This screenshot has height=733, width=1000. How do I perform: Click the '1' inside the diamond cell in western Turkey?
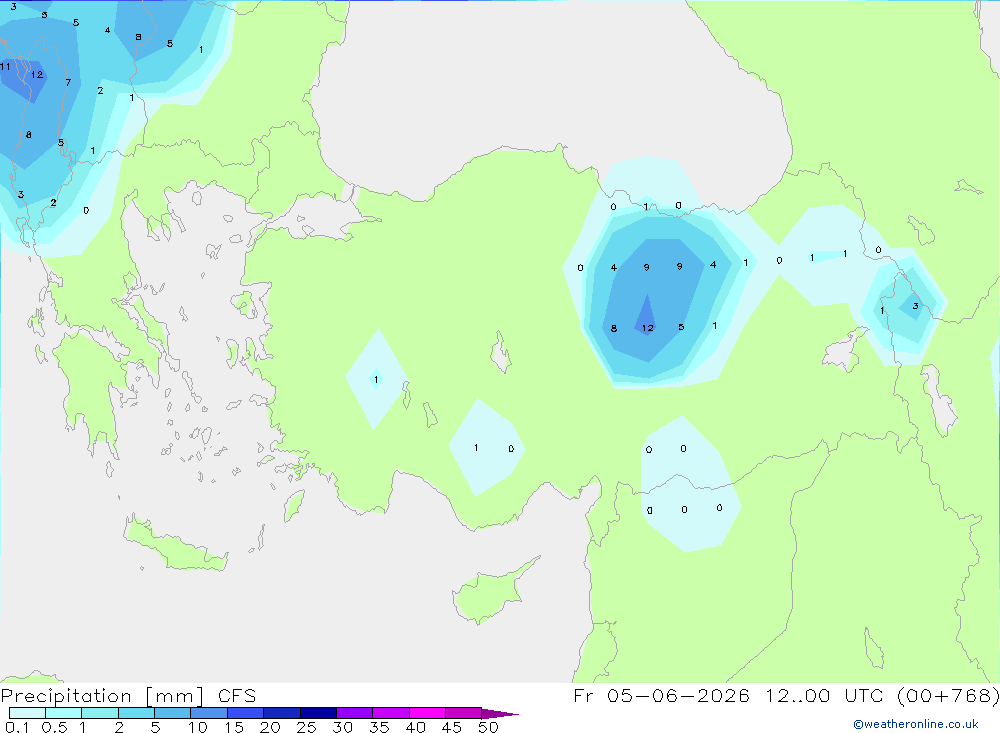(x=376, y=380)
